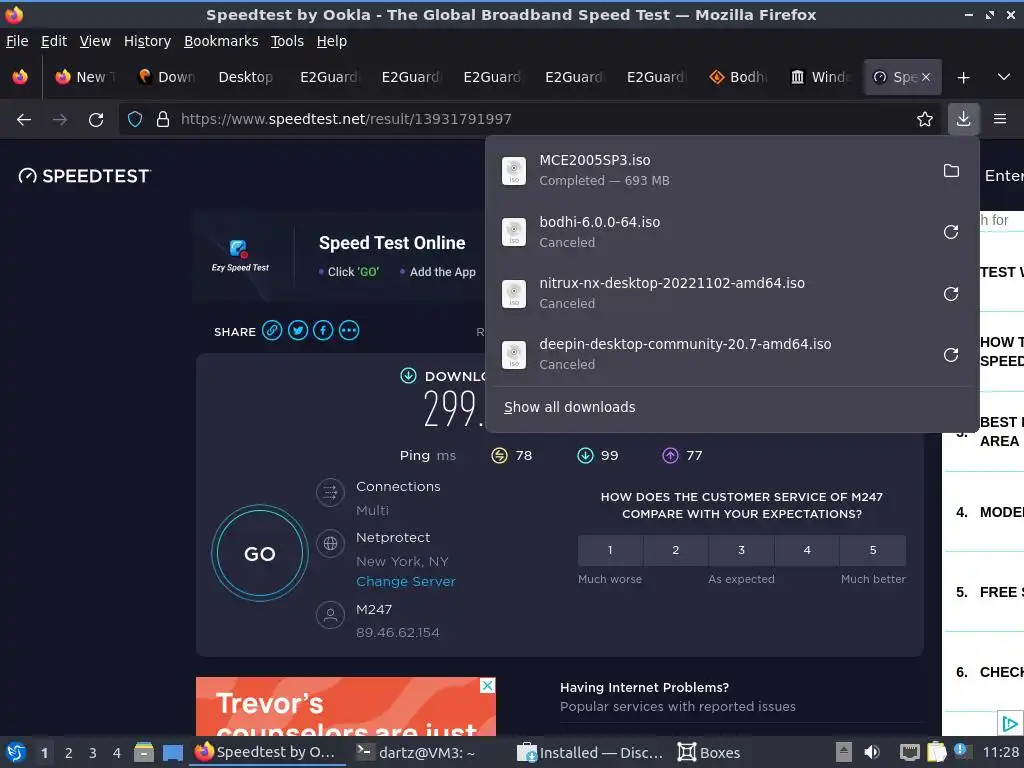The width and height of the screenshot is (1024, 768).
Task: Switch to workspace 3
Action: (x=93, y=753)
